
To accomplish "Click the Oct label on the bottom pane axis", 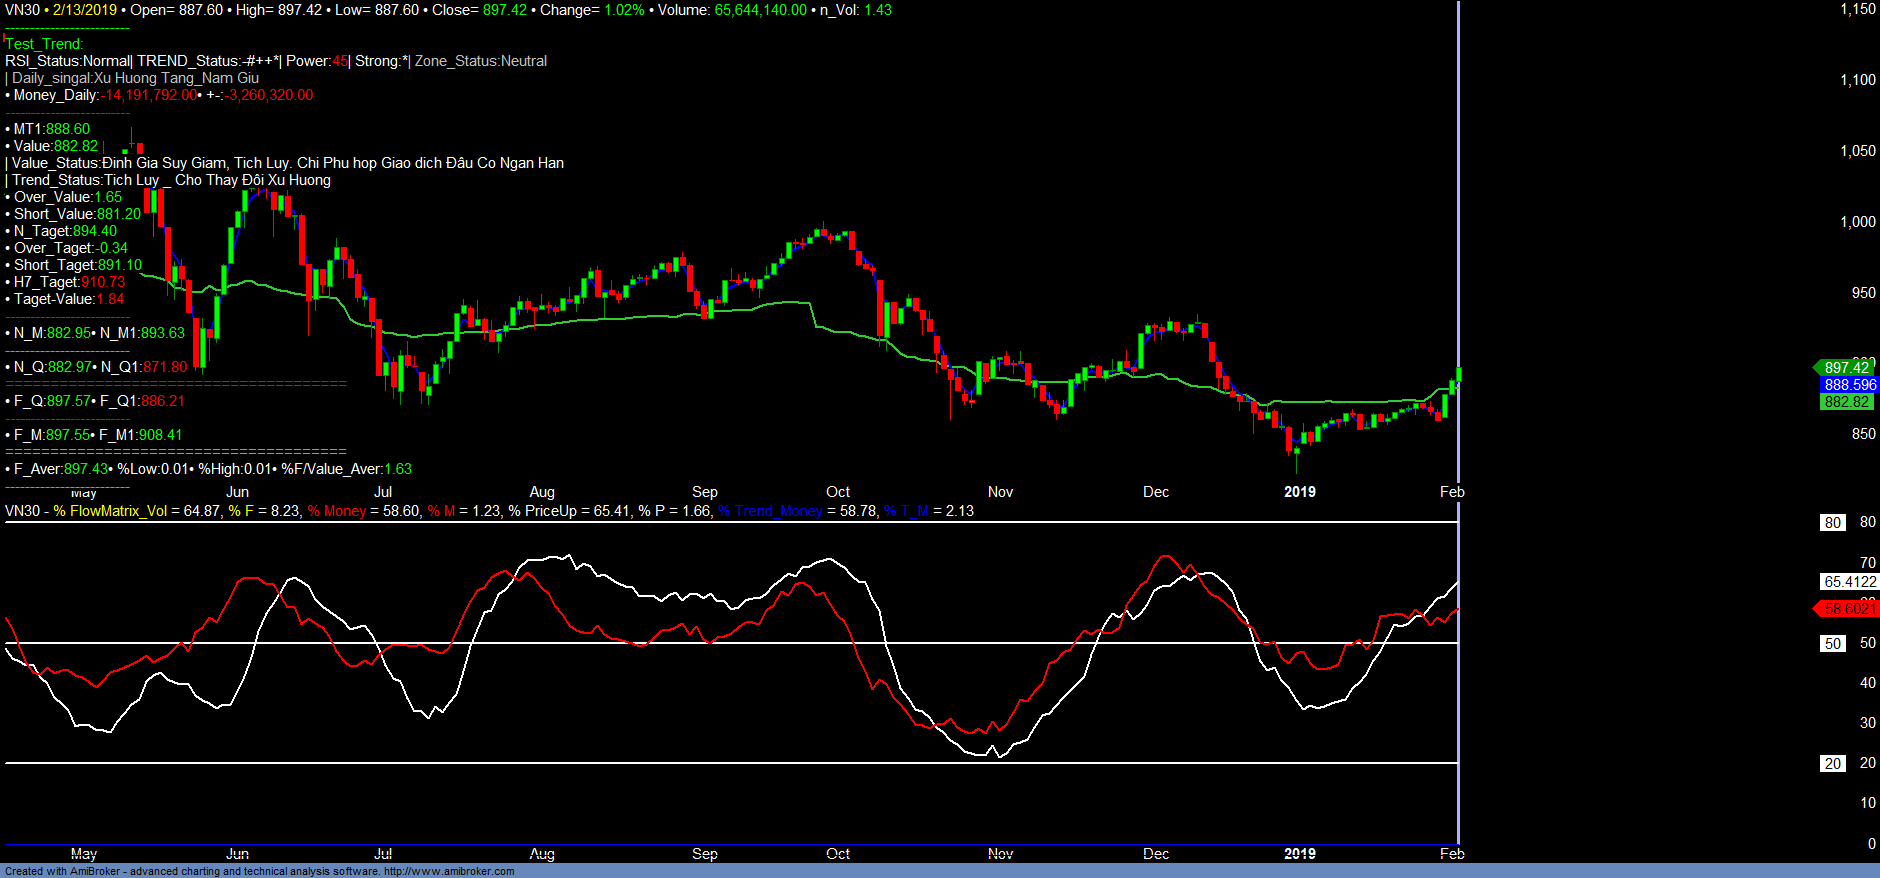I will (838, 854).
